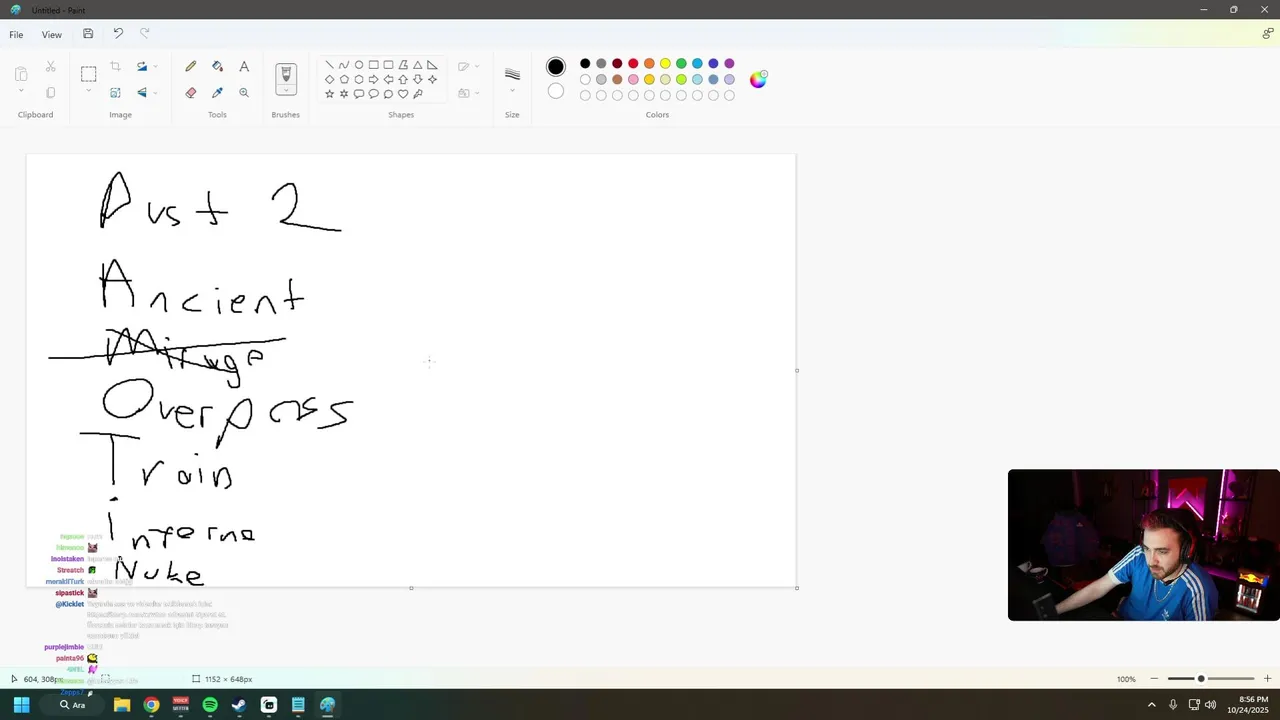1280x720 pixels.
Task: Expand the Size dropdown
Action: 512,92
